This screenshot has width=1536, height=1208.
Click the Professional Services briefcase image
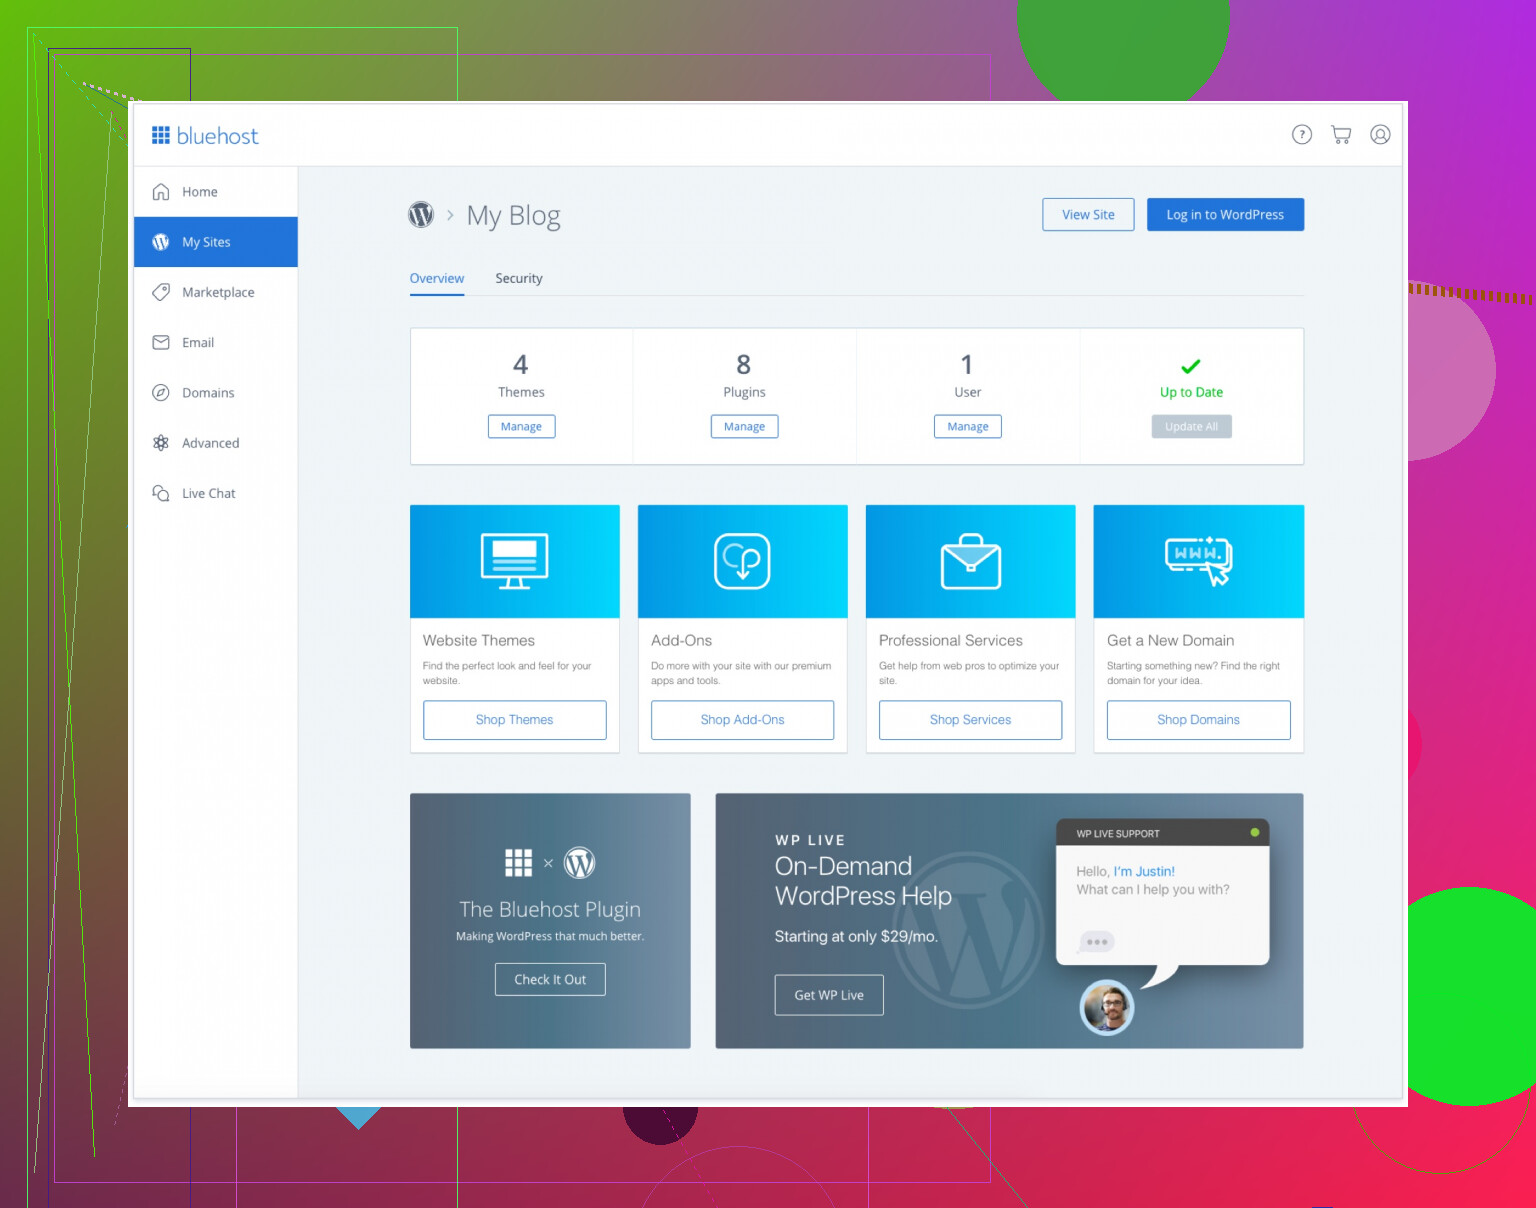pyautogui.click(x=971, y=561)
